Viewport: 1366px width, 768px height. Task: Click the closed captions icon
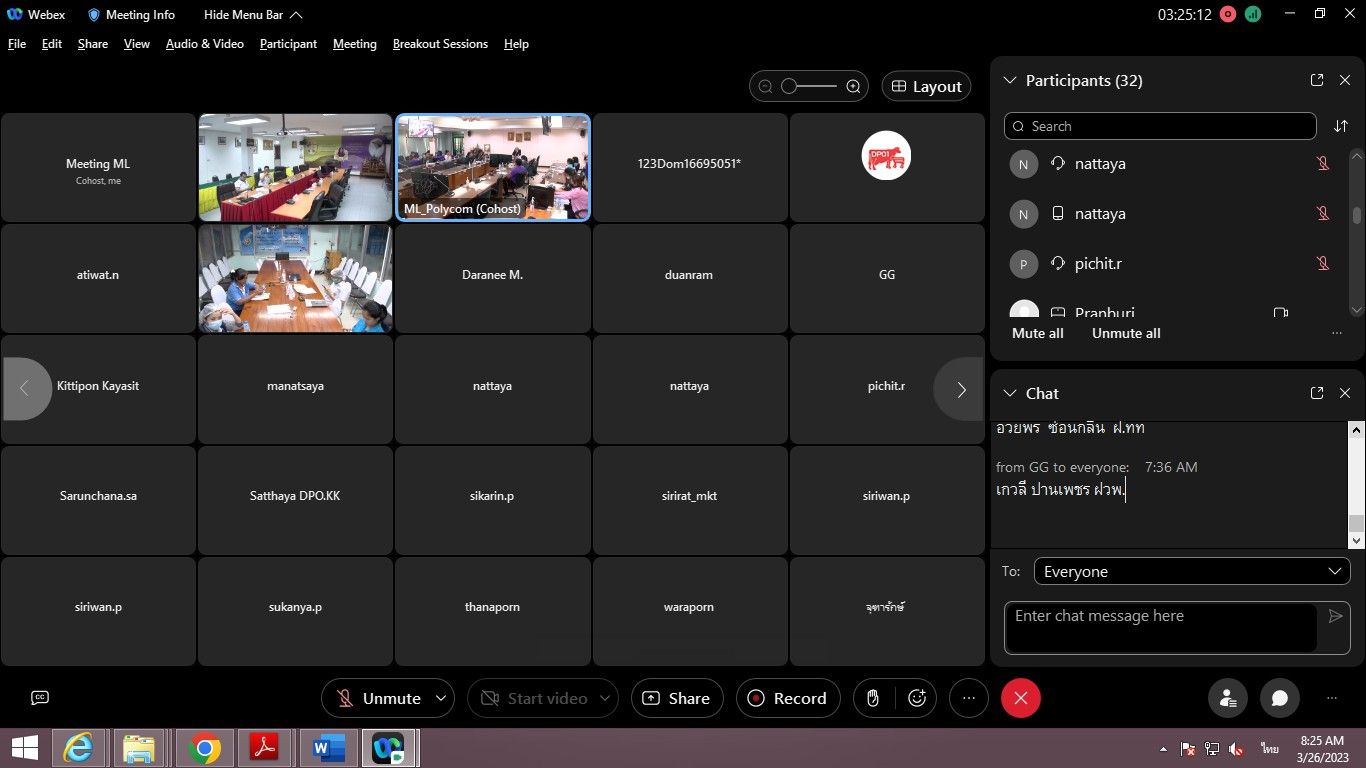point(40,698)
